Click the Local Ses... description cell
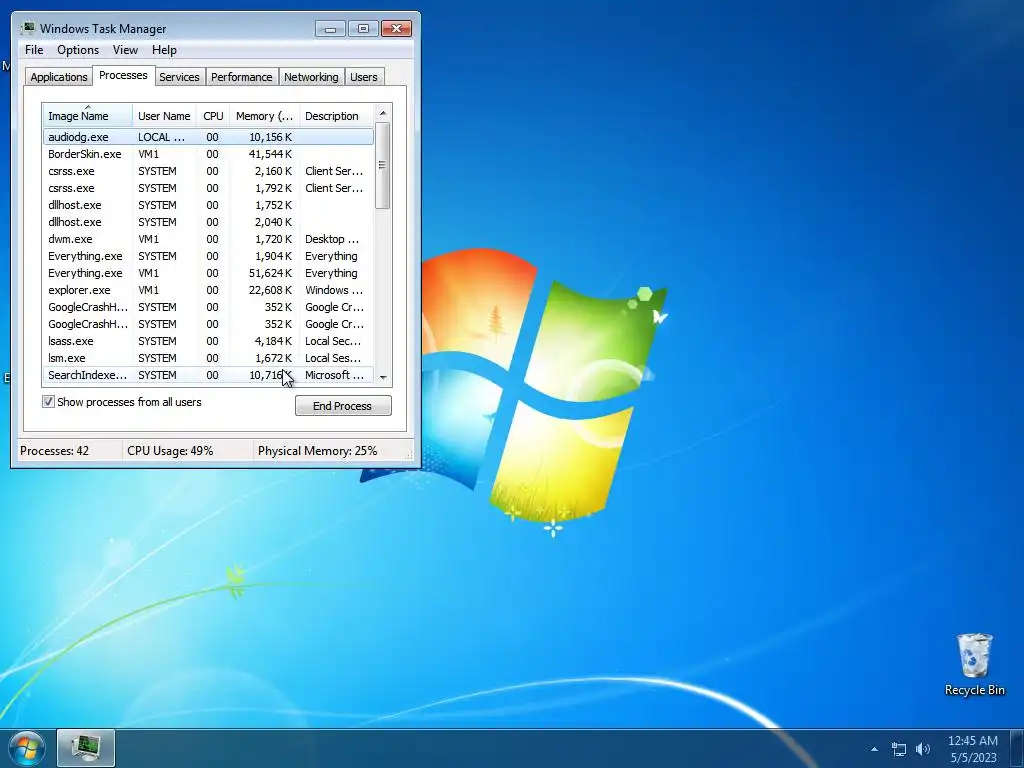 click(x=333, y=358)
